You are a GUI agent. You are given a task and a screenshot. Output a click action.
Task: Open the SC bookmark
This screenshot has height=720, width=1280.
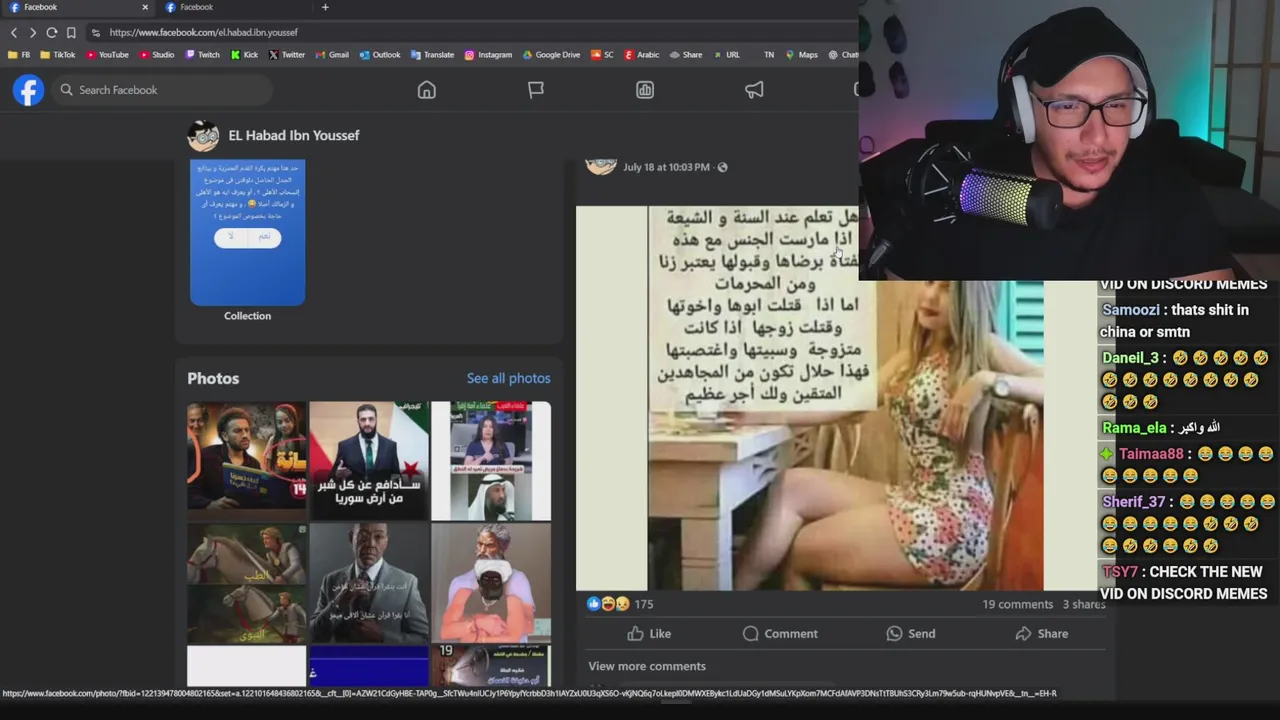[602, 55]
